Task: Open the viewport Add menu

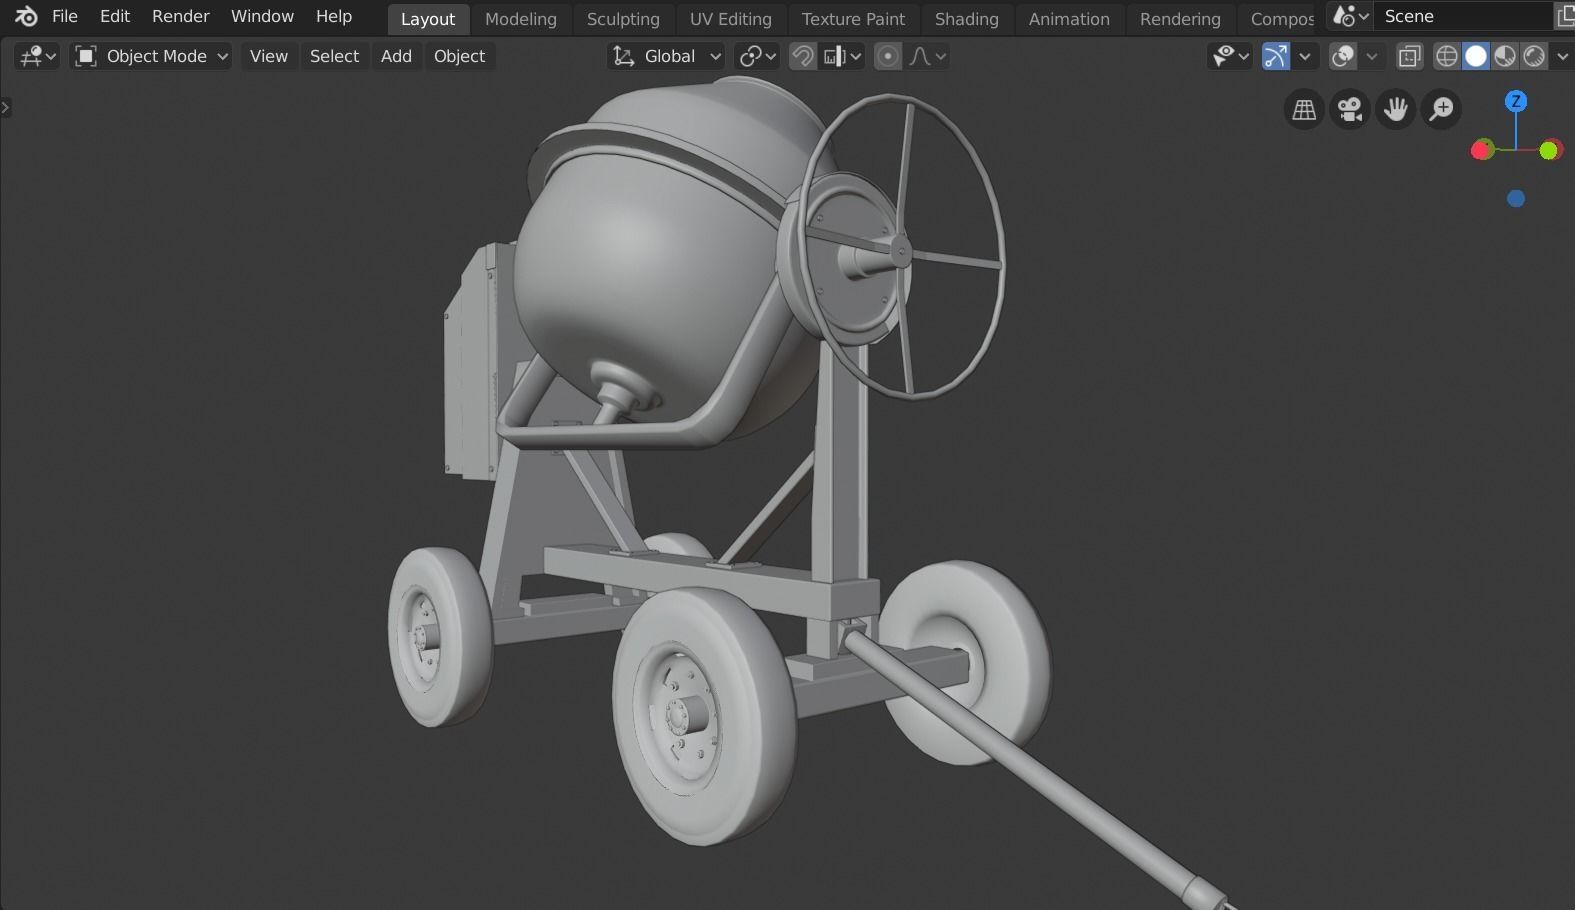Action: [x=396, y=56]
